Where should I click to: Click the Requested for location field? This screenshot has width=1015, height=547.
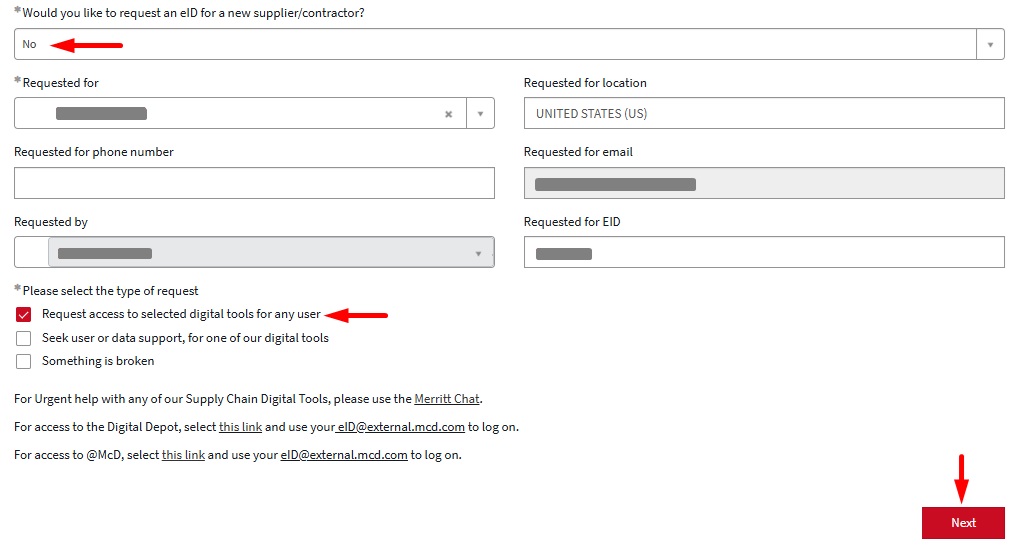[x=764, y=113]
